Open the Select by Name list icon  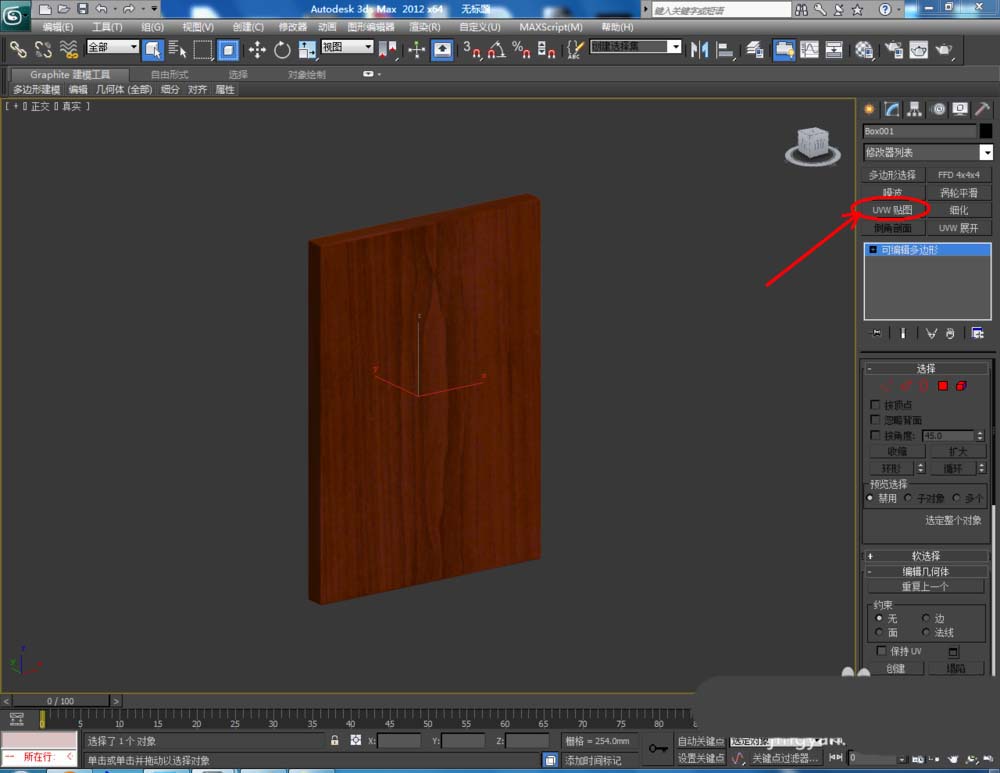click(x=177, y=49)
